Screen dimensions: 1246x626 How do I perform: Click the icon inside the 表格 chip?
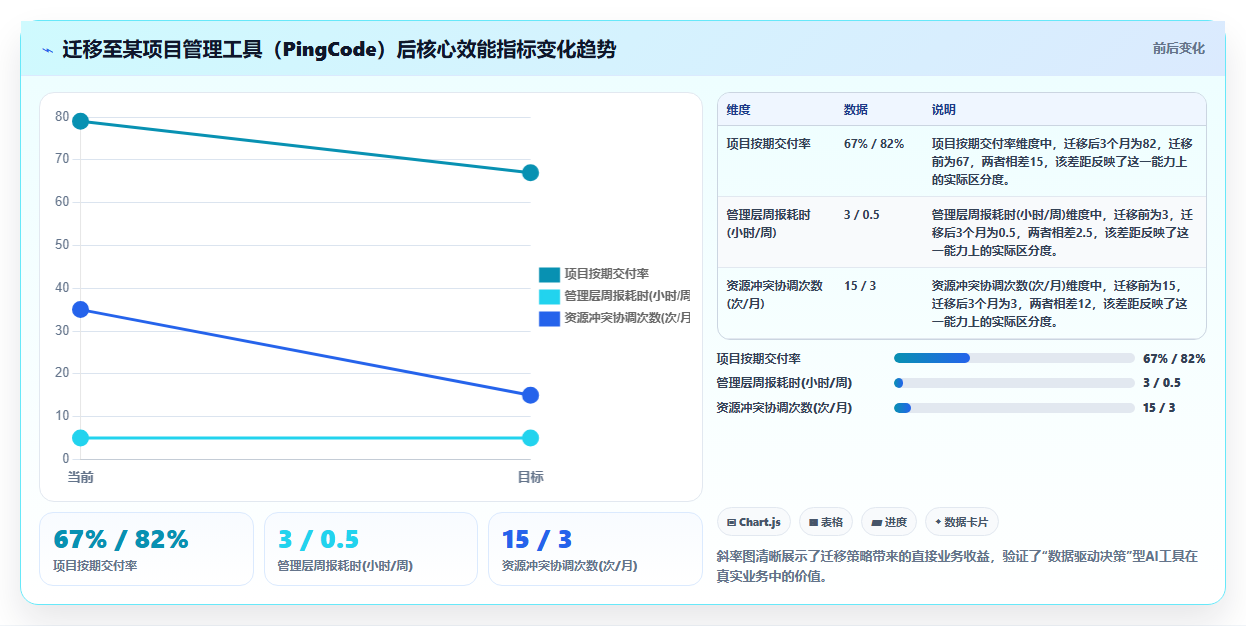click(x=814, y=522)
